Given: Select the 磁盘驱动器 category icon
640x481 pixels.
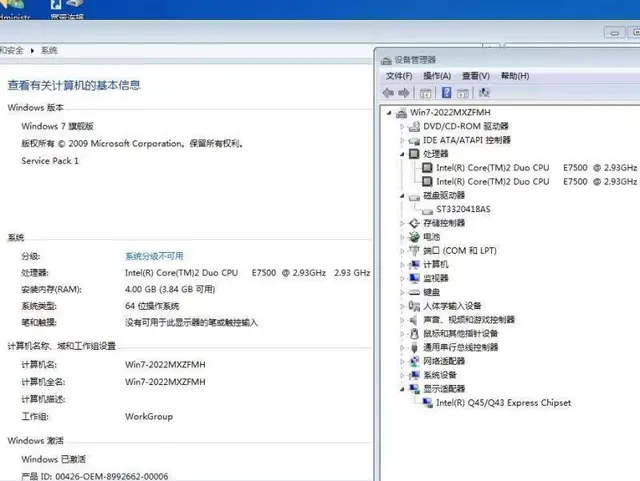Looking at the screenshot, I should pos(414,197).
